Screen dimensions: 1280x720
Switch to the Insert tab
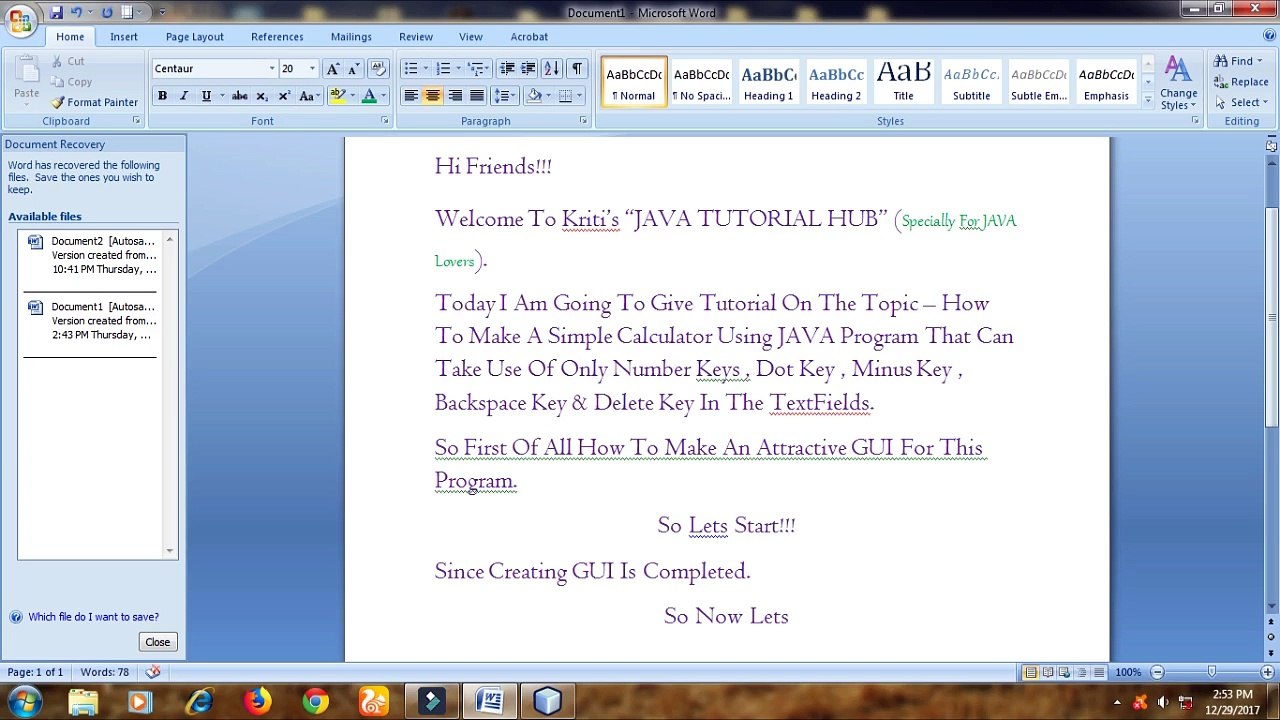point(124,37)
